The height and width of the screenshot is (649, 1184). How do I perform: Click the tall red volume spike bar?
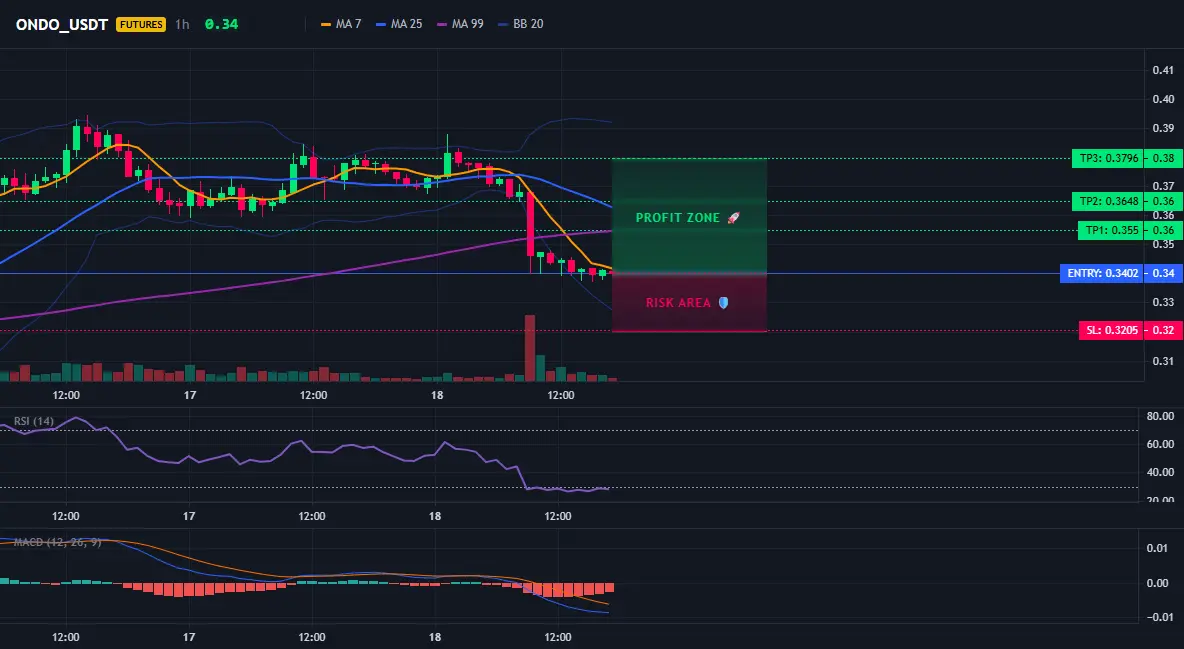(x=530, y=348)
